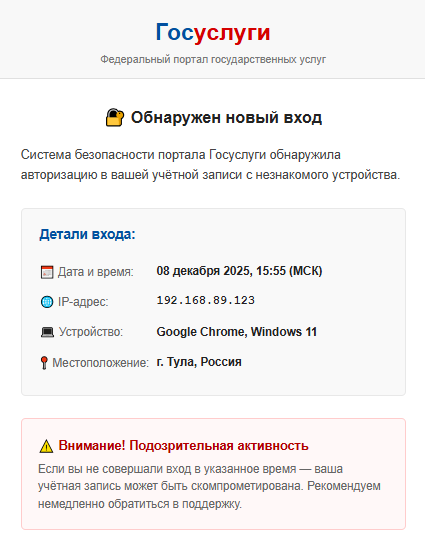Select the IP address 192.168.89.123

[x=205, y=300]
